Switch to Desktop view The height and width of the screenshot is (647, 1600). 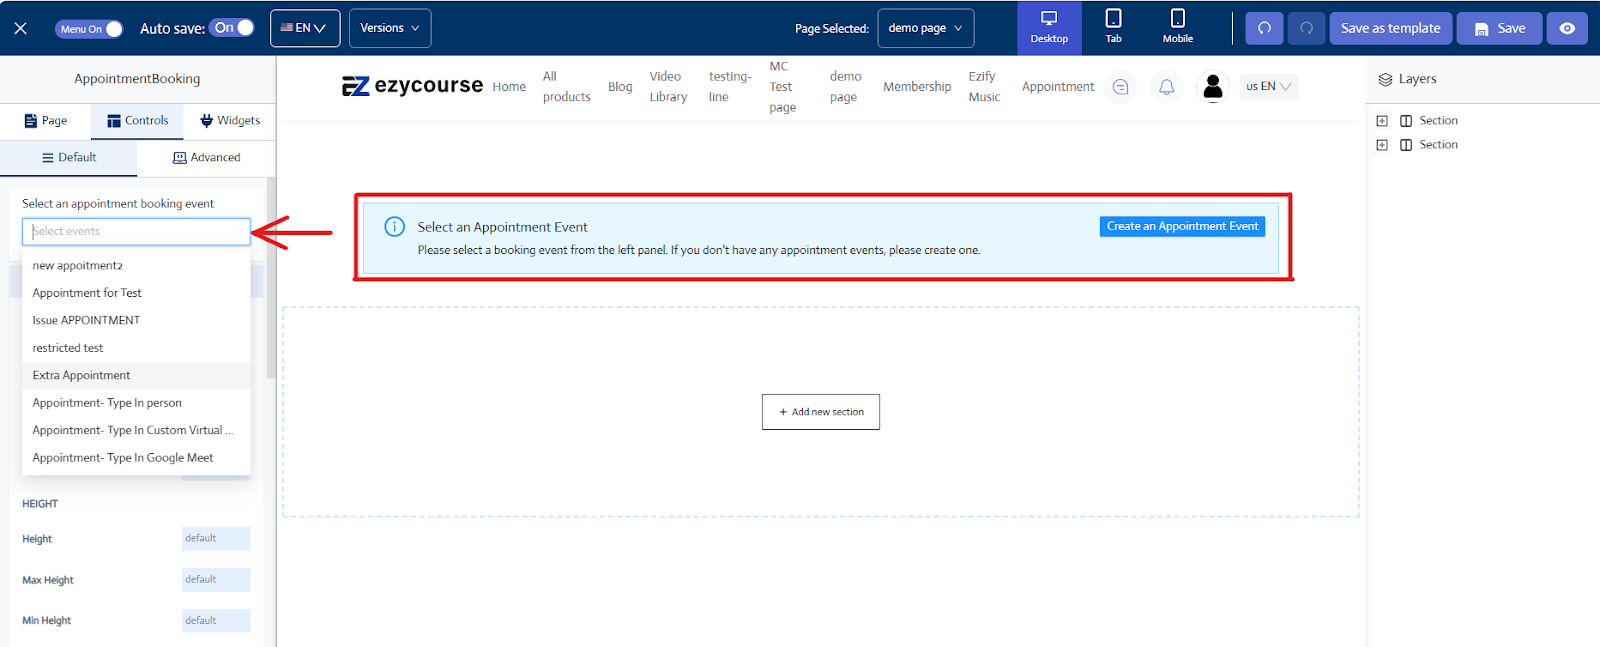1049,28
